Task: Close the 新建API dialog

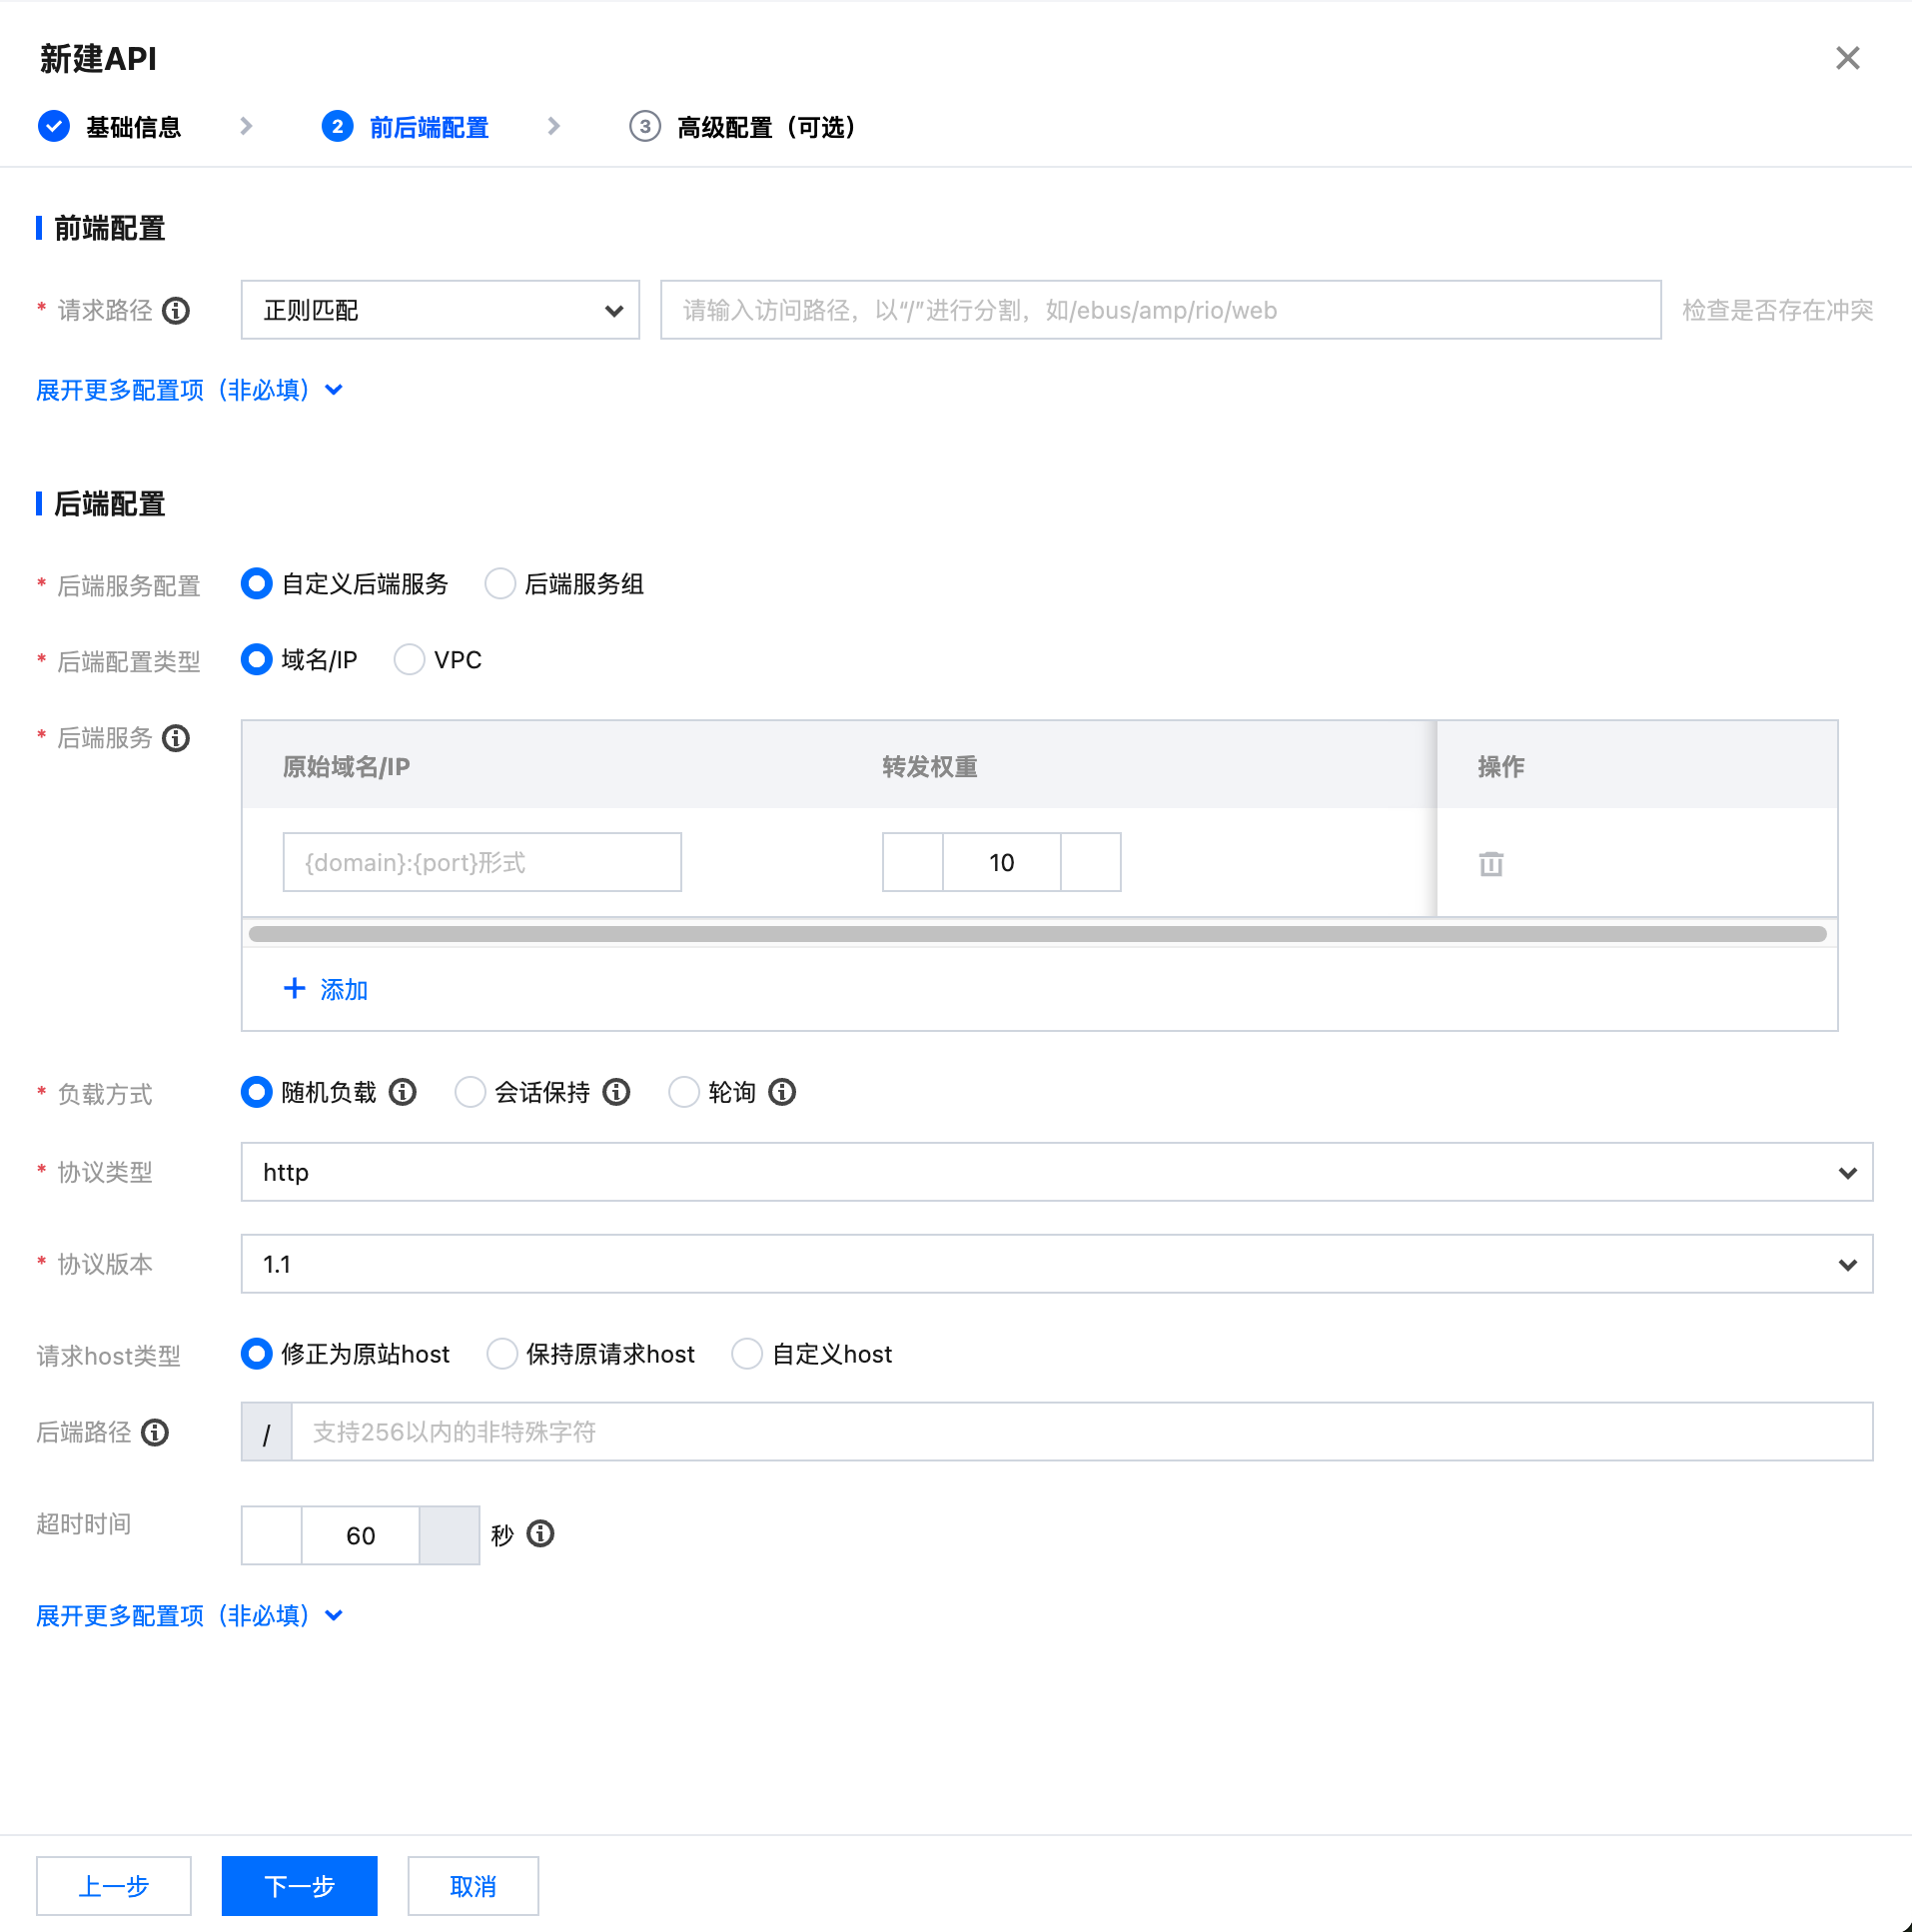Action: 1847,58
